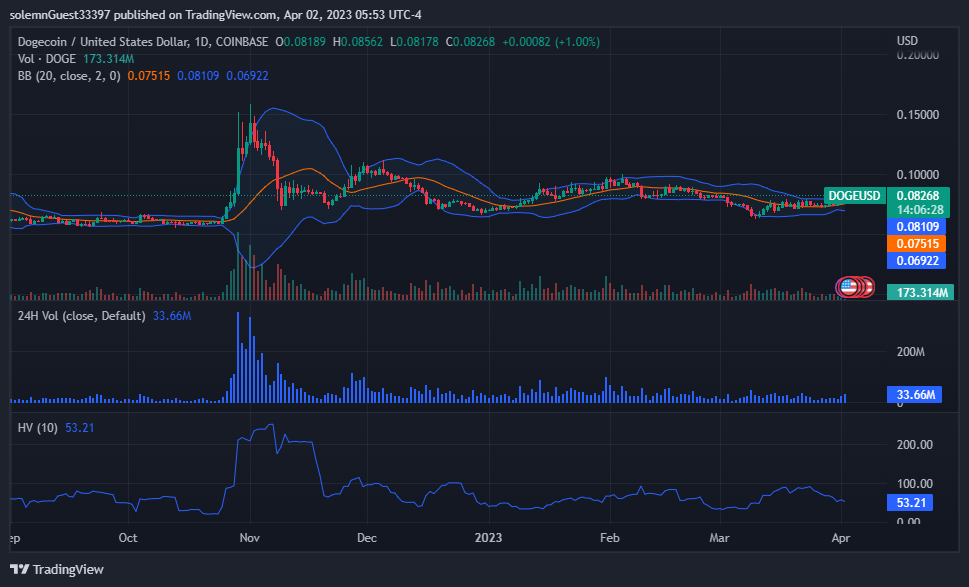
Task: Click the green 0.08268 current price label
Action: tap(912, 196)
